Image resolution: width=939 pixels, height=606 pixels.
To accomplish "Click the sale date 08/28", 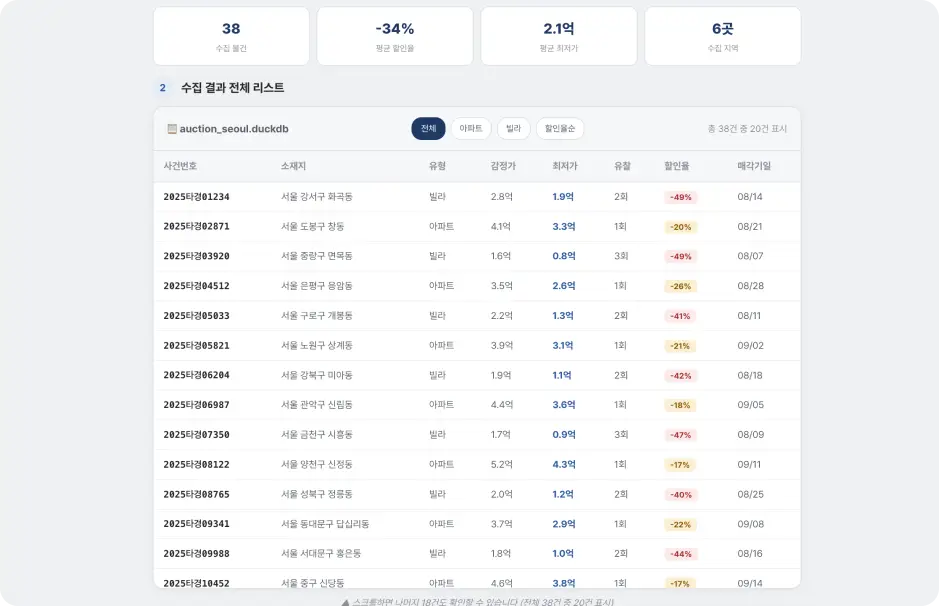I will tap(750, 286).
